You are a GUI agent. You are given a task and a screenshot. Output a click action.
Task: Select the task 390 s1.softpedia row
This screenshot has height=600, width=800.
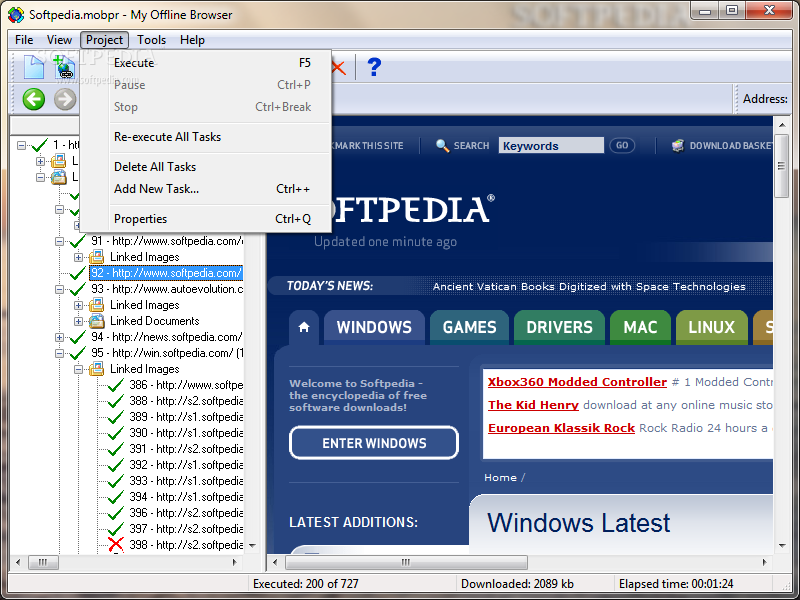[186, 433]
